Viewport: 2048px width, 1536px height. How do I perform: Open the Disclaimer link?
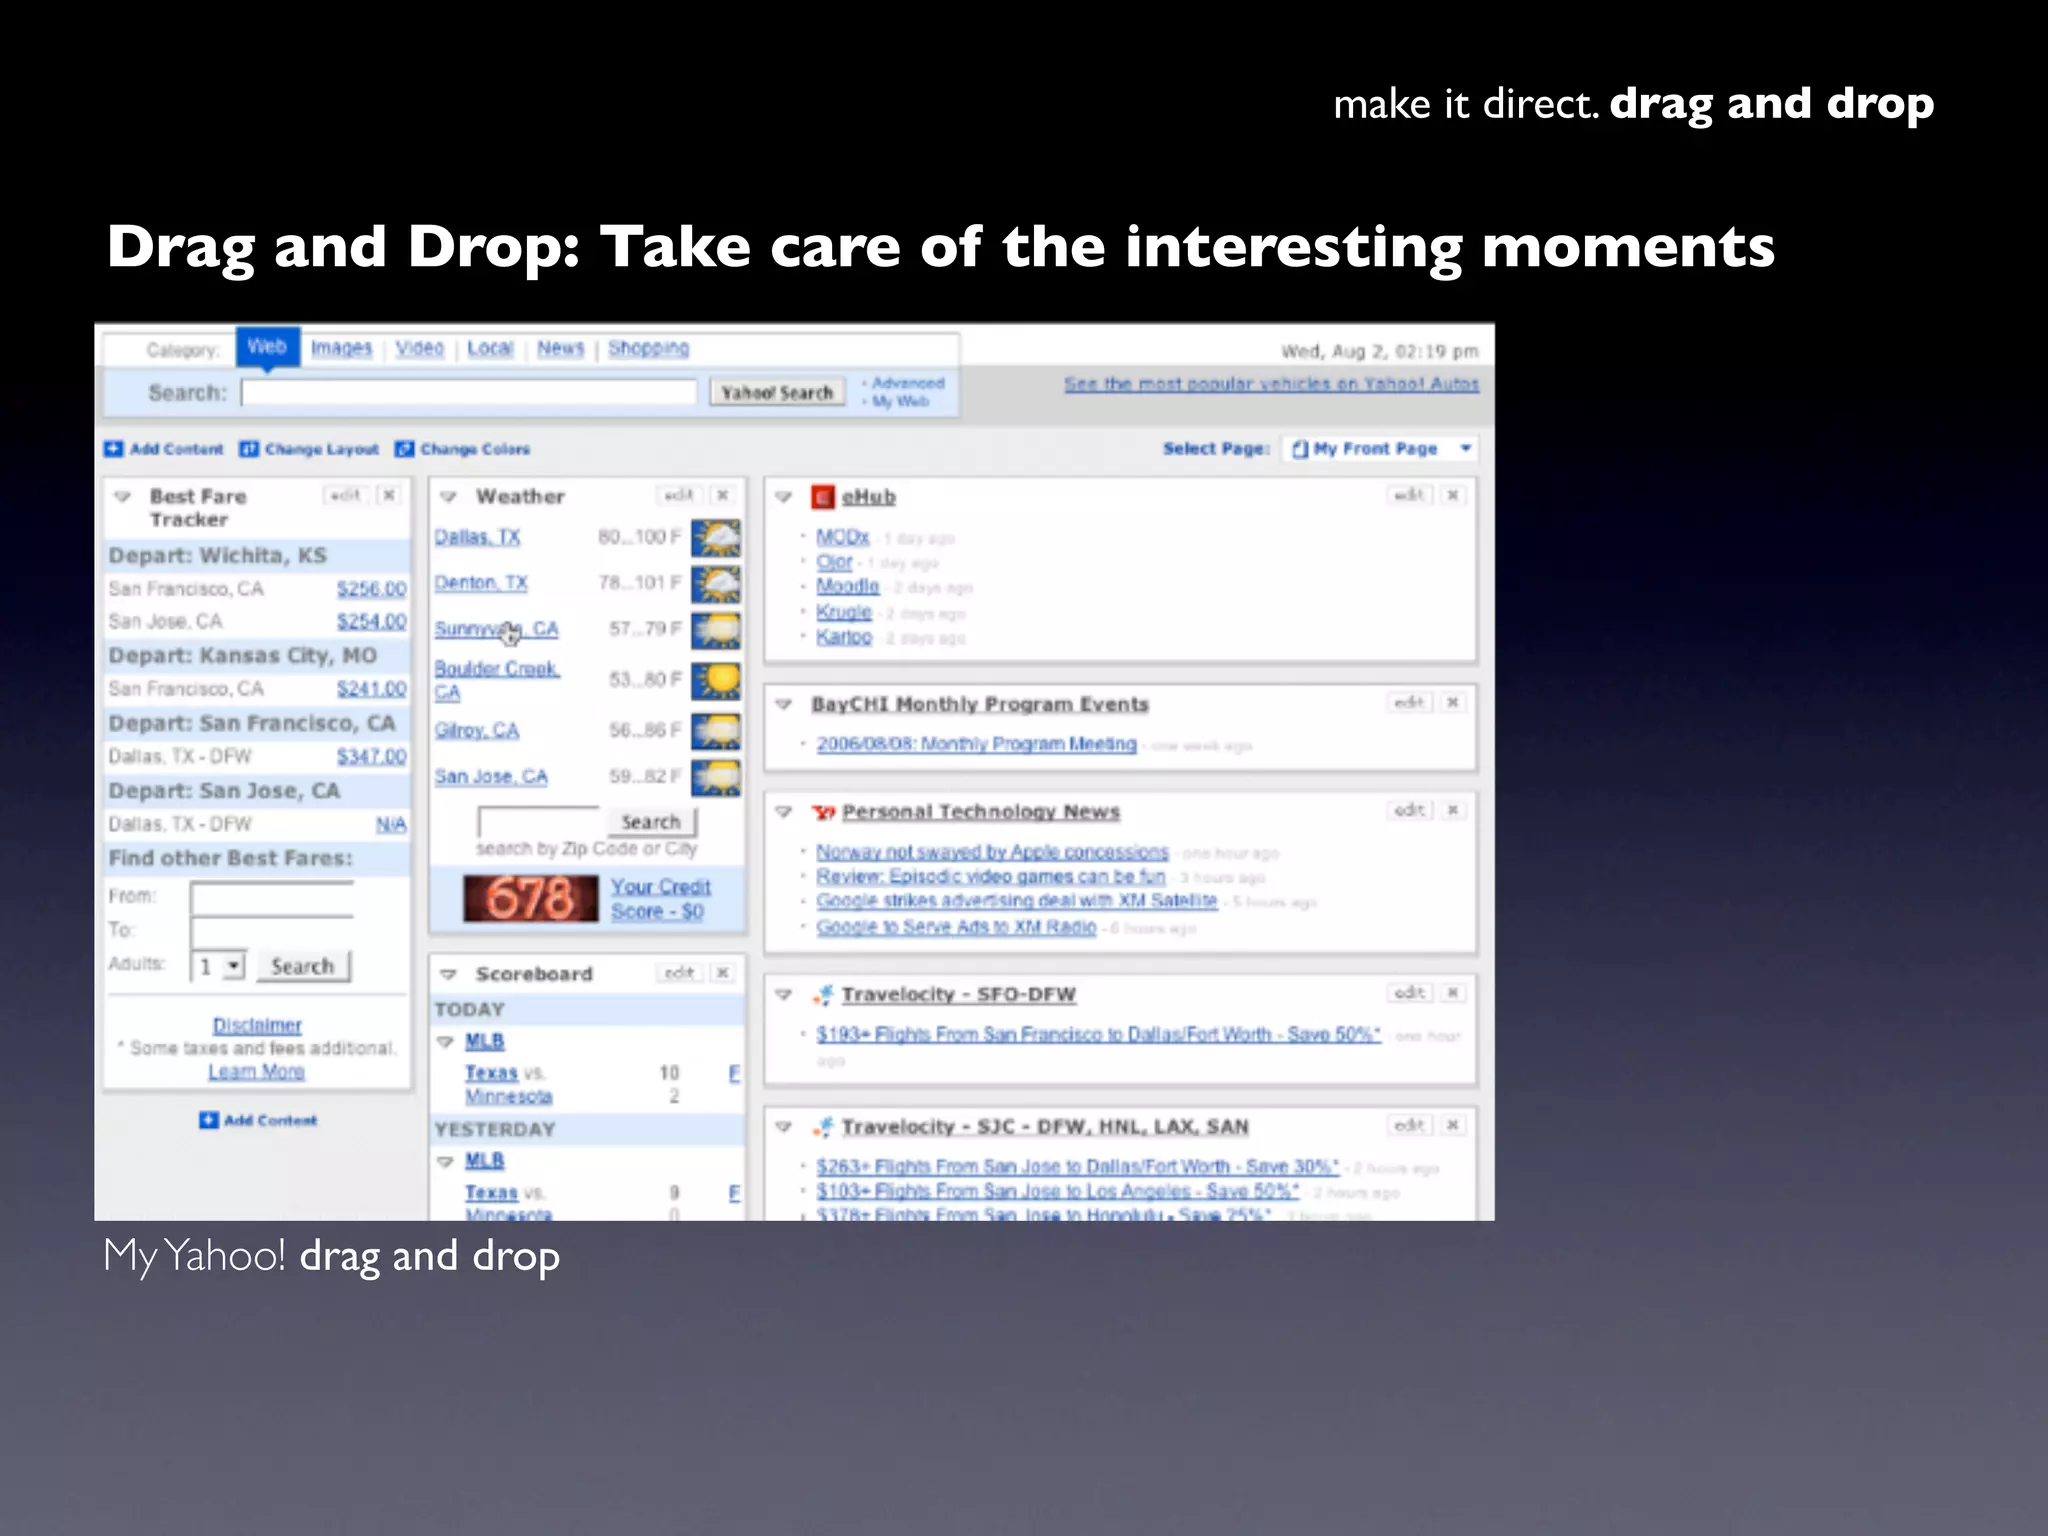tap(257, 1025)
